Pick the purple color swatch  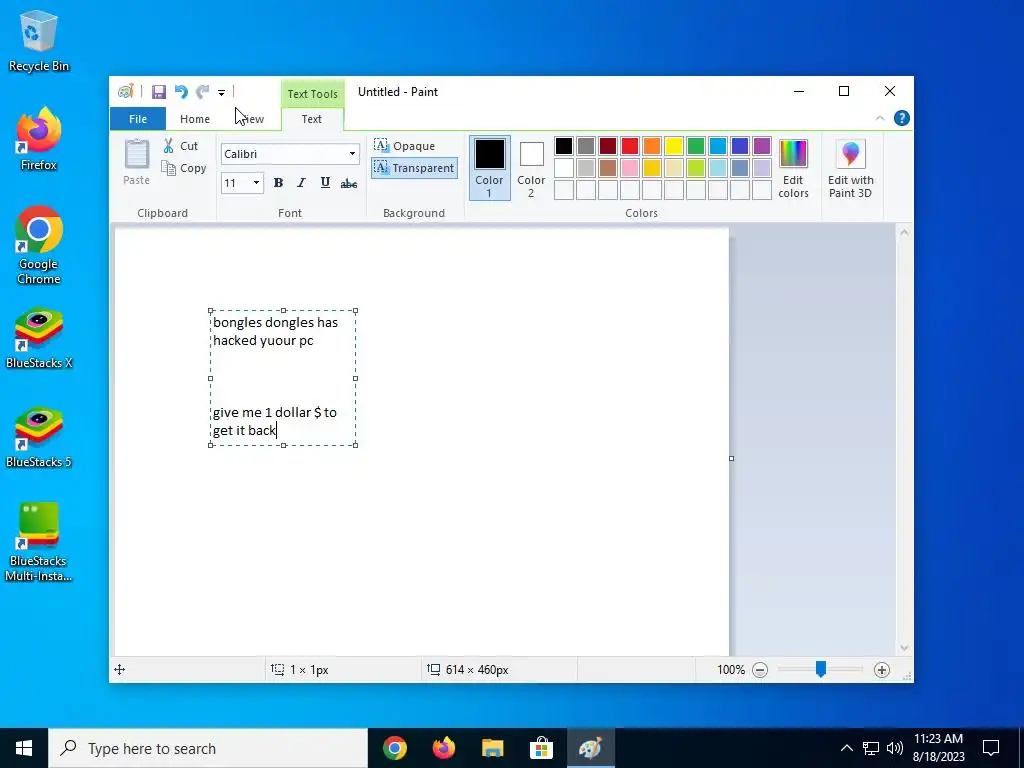coord(761,146)
